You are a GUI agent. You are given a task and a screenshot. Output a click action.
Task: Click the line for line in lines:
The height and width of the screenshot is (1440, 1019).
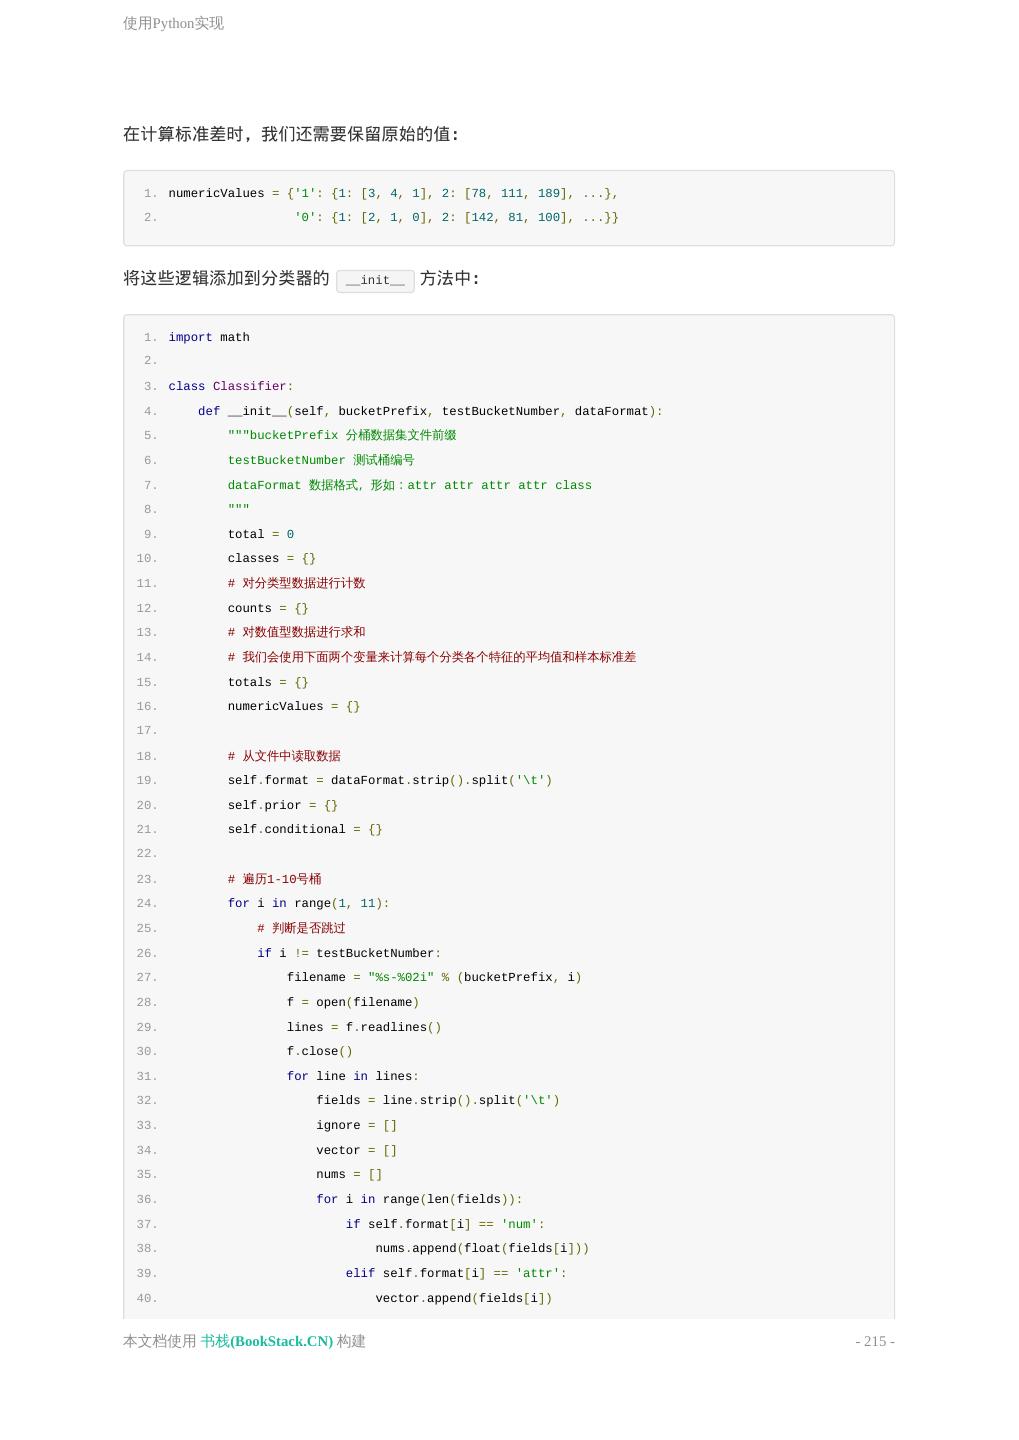coord(353,1076)
